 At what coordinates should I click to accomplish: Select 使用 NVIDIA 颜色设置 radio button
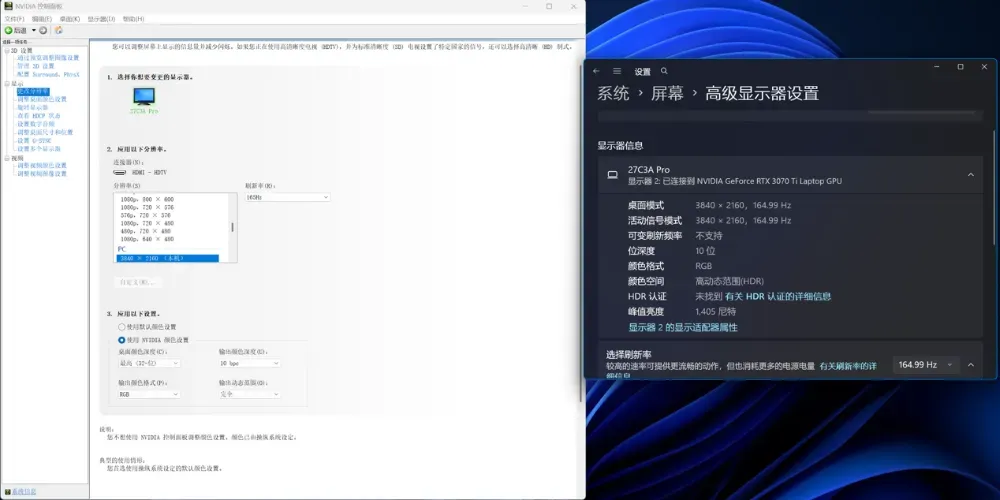point(122,340)
